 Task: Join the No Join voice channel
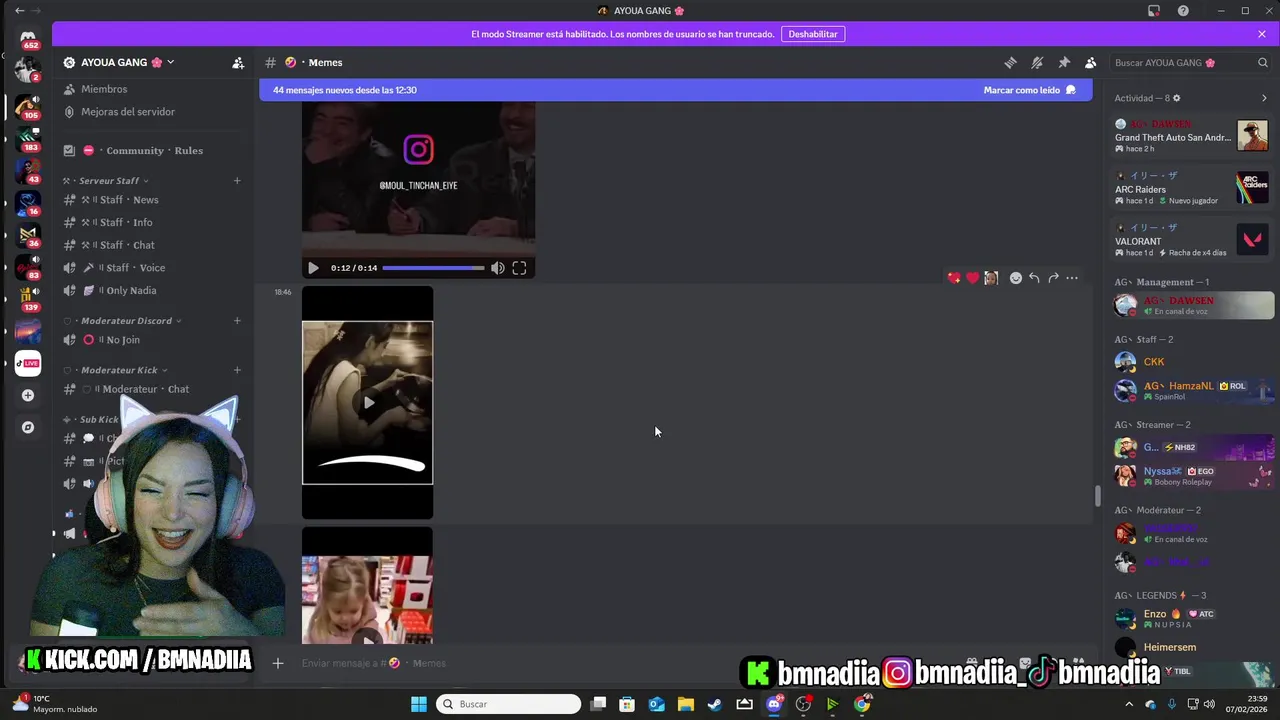pos(123,340)
